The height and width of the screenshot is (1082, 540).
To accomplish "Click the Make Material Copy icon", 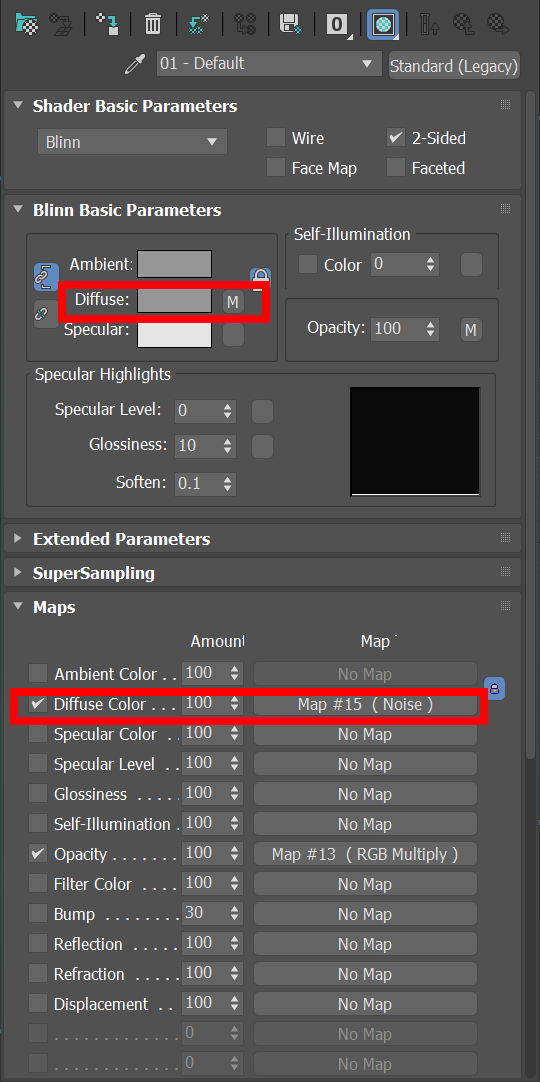I will (x=199, y=24).
